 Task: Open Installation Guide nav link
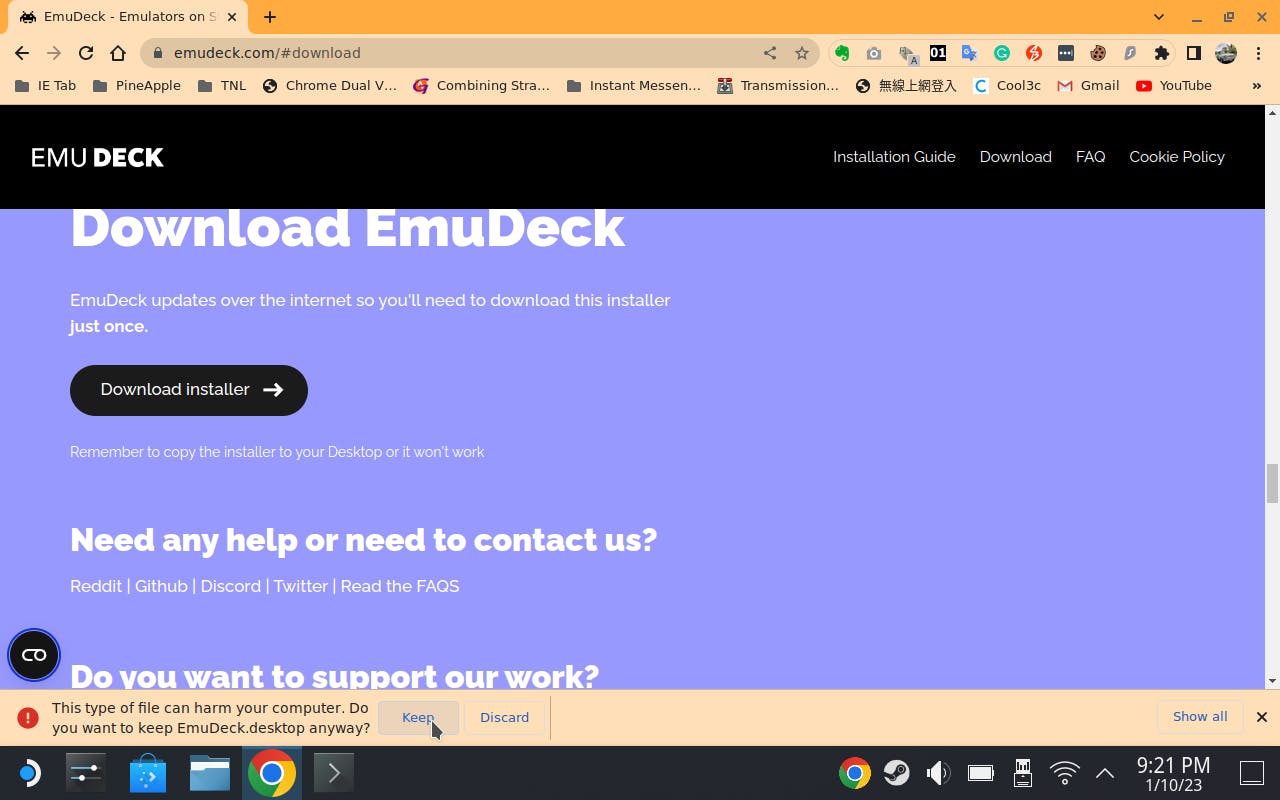pos(894,157)
